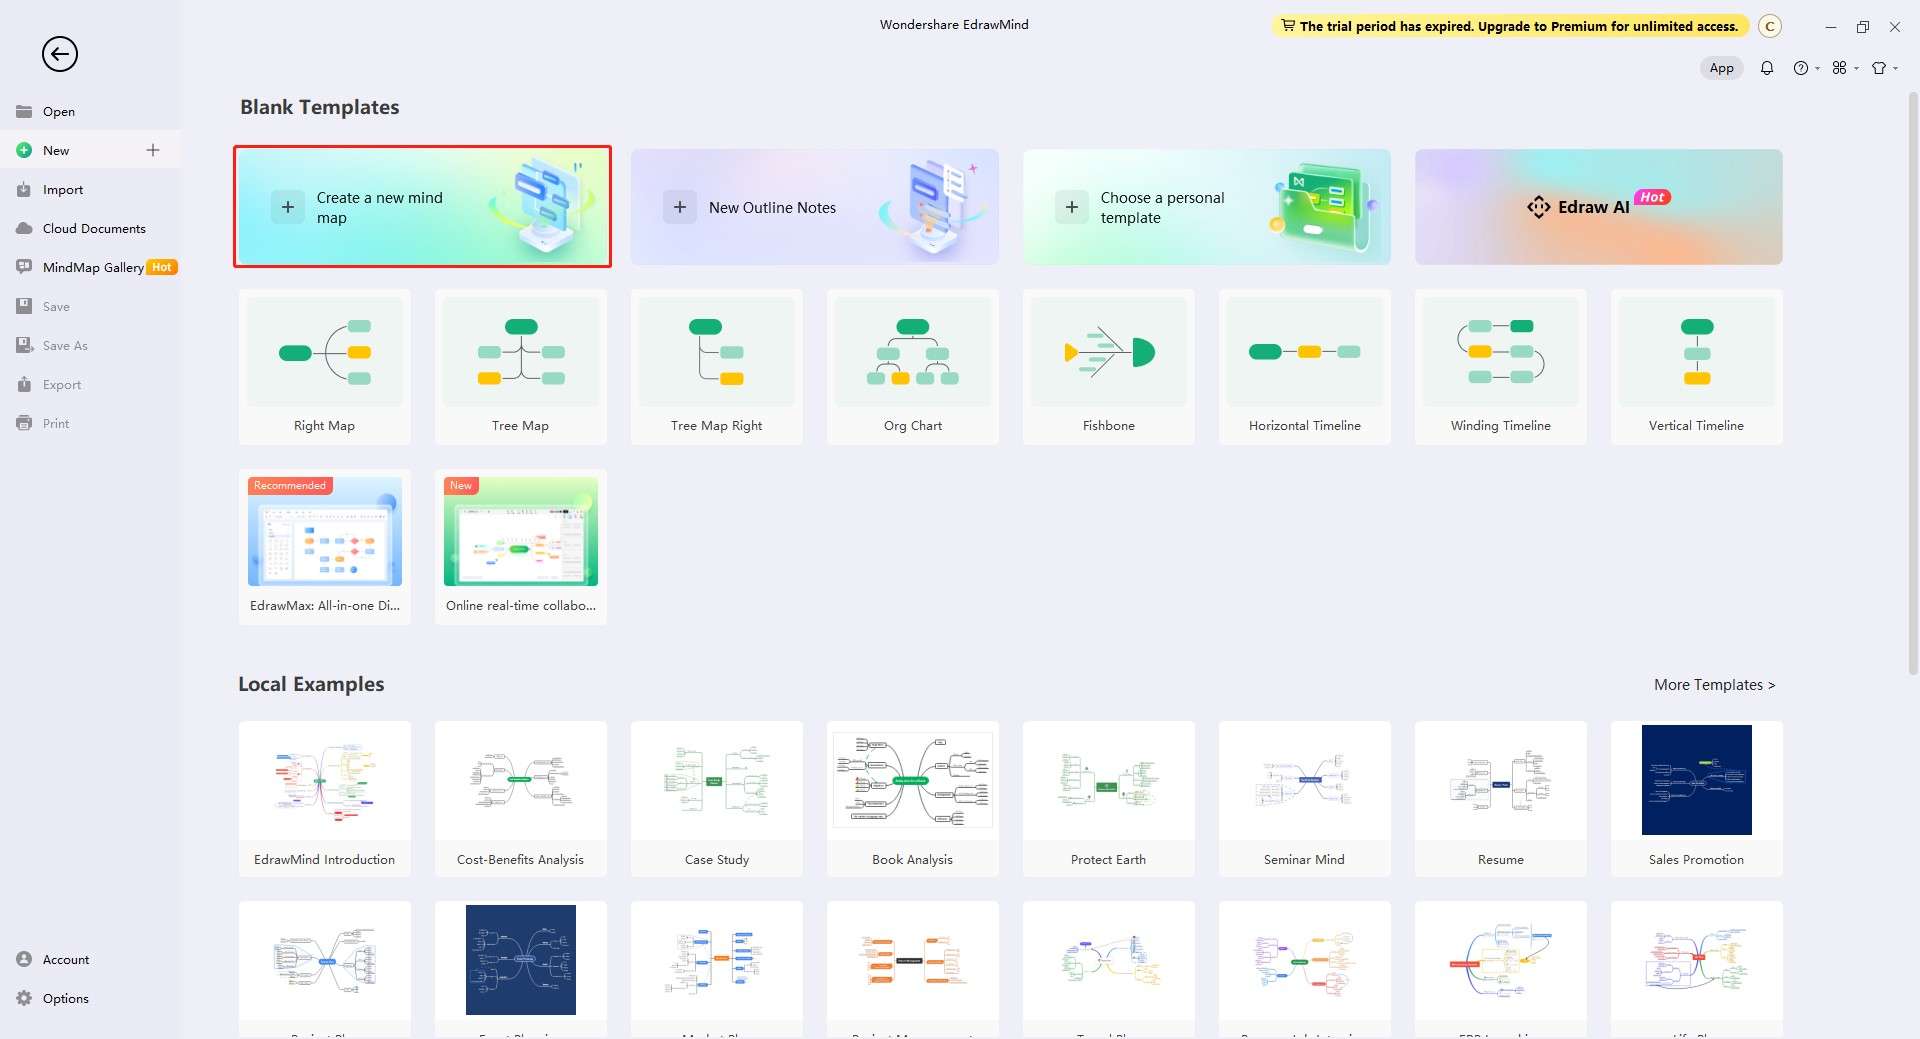The width and height of the screenshot is (1920, 1039).
Task: Select Import in the left menu
Action: (91, 189)
